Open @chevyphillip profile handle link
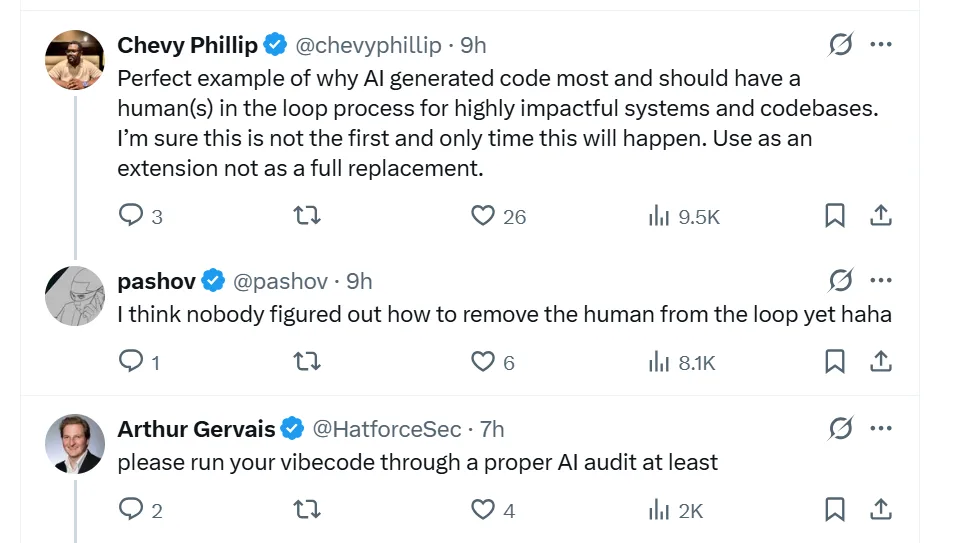Image resolution: width=960 pixels, height=543 pixels. point(369,46)
